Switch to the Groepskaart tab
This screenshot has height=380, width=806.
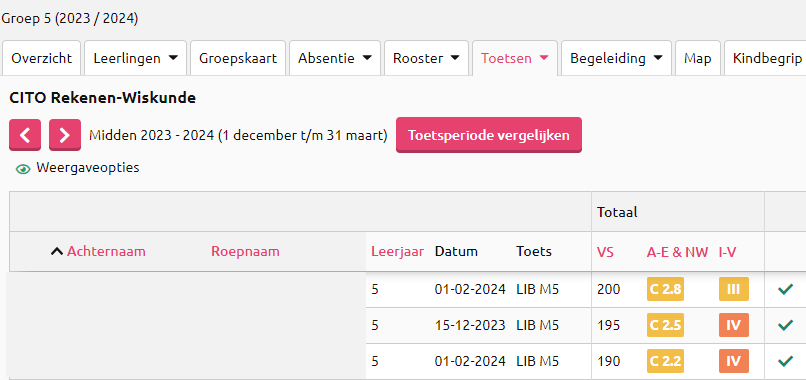click(x=238, y=58)
